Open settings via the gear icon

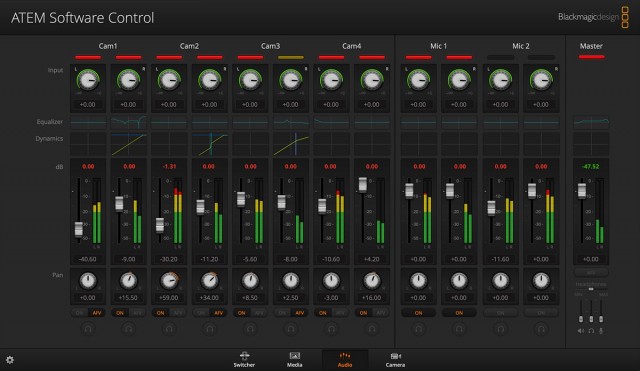(10, 360)
